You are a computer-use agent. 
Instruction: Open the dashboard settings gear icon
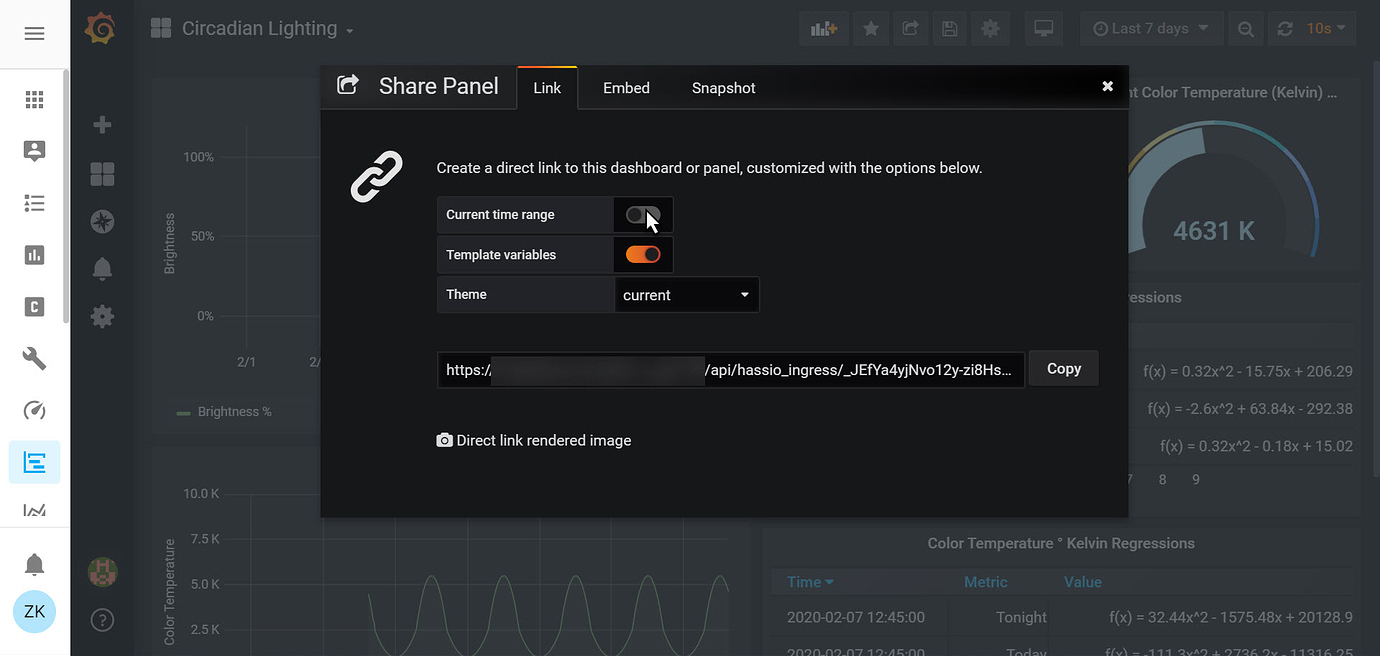(990, 29)
